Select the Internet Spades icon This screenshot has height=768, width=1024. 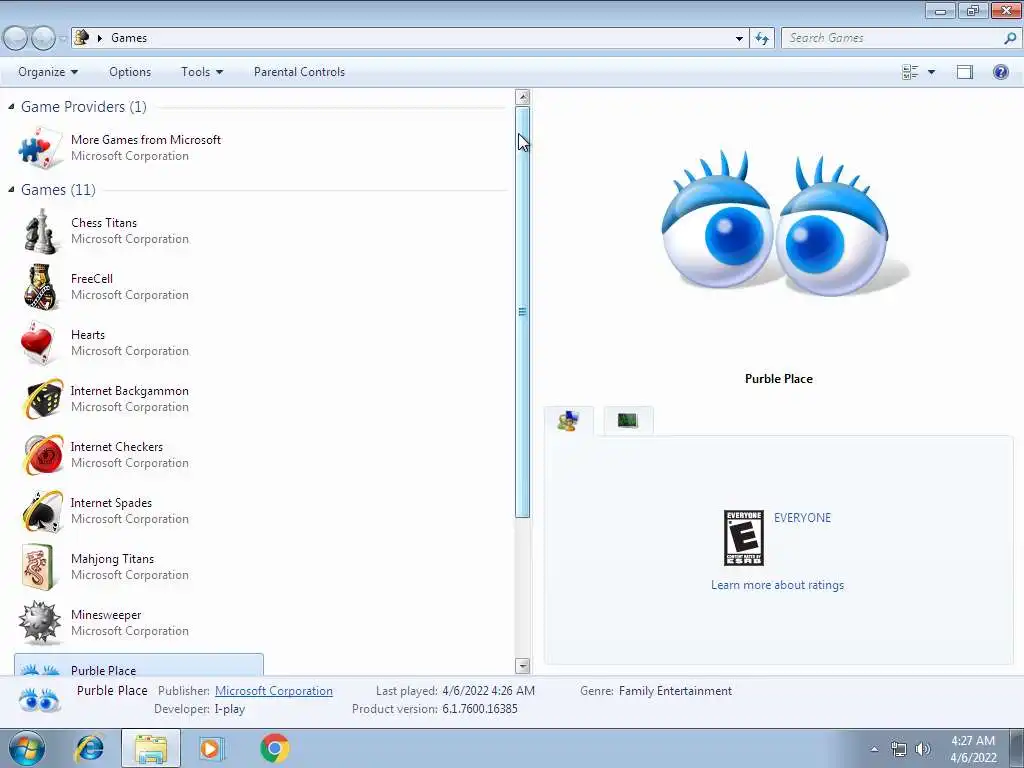tap(42, 511)
